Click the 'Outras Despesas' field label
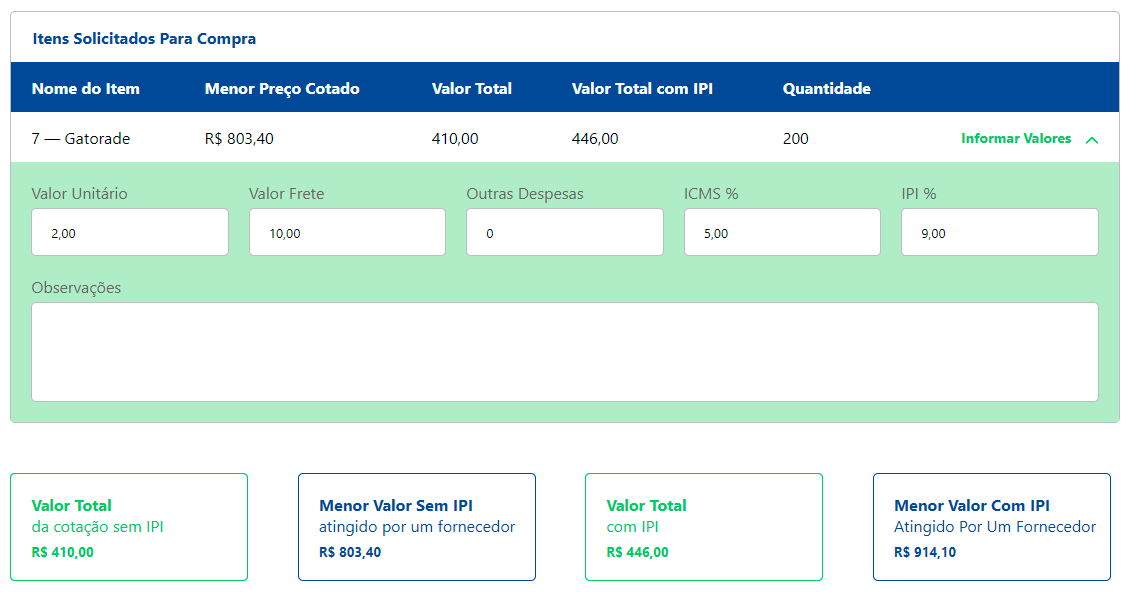Viewport: 1131px width, 592px height. 525,194
